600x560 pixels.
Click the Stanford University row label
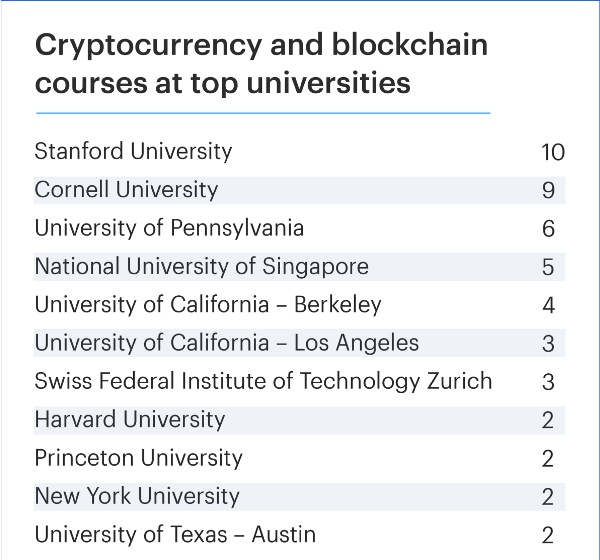coord(133,152)
